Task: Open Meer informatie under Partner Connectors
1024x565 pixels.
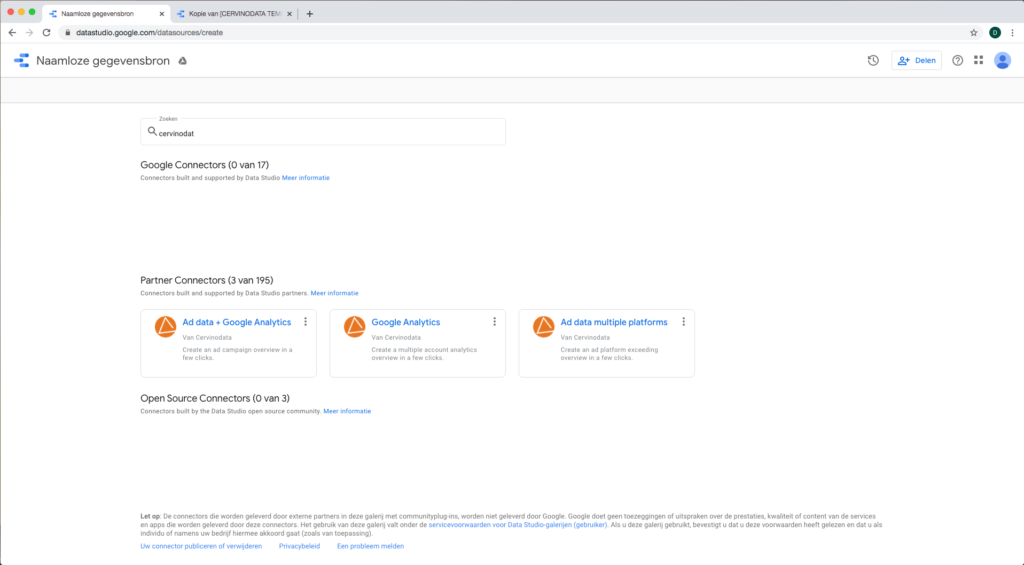Action: click(334, 293)
